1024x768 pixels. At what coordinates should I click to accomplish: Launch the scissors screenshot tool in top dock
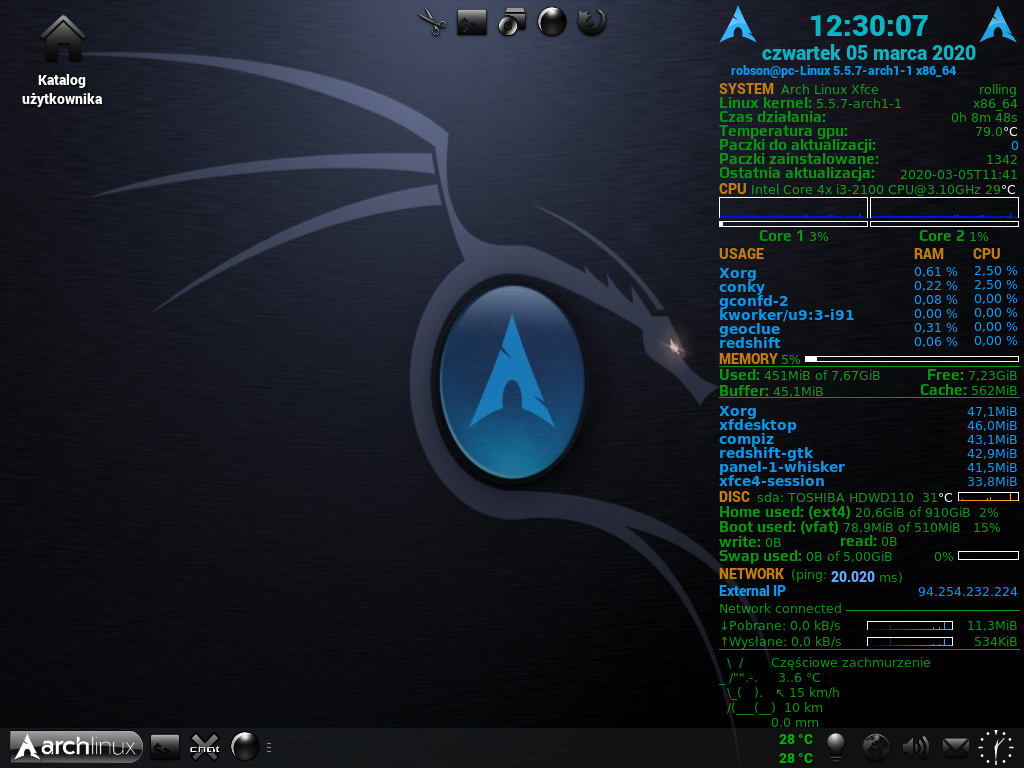(x=432, y=22)
